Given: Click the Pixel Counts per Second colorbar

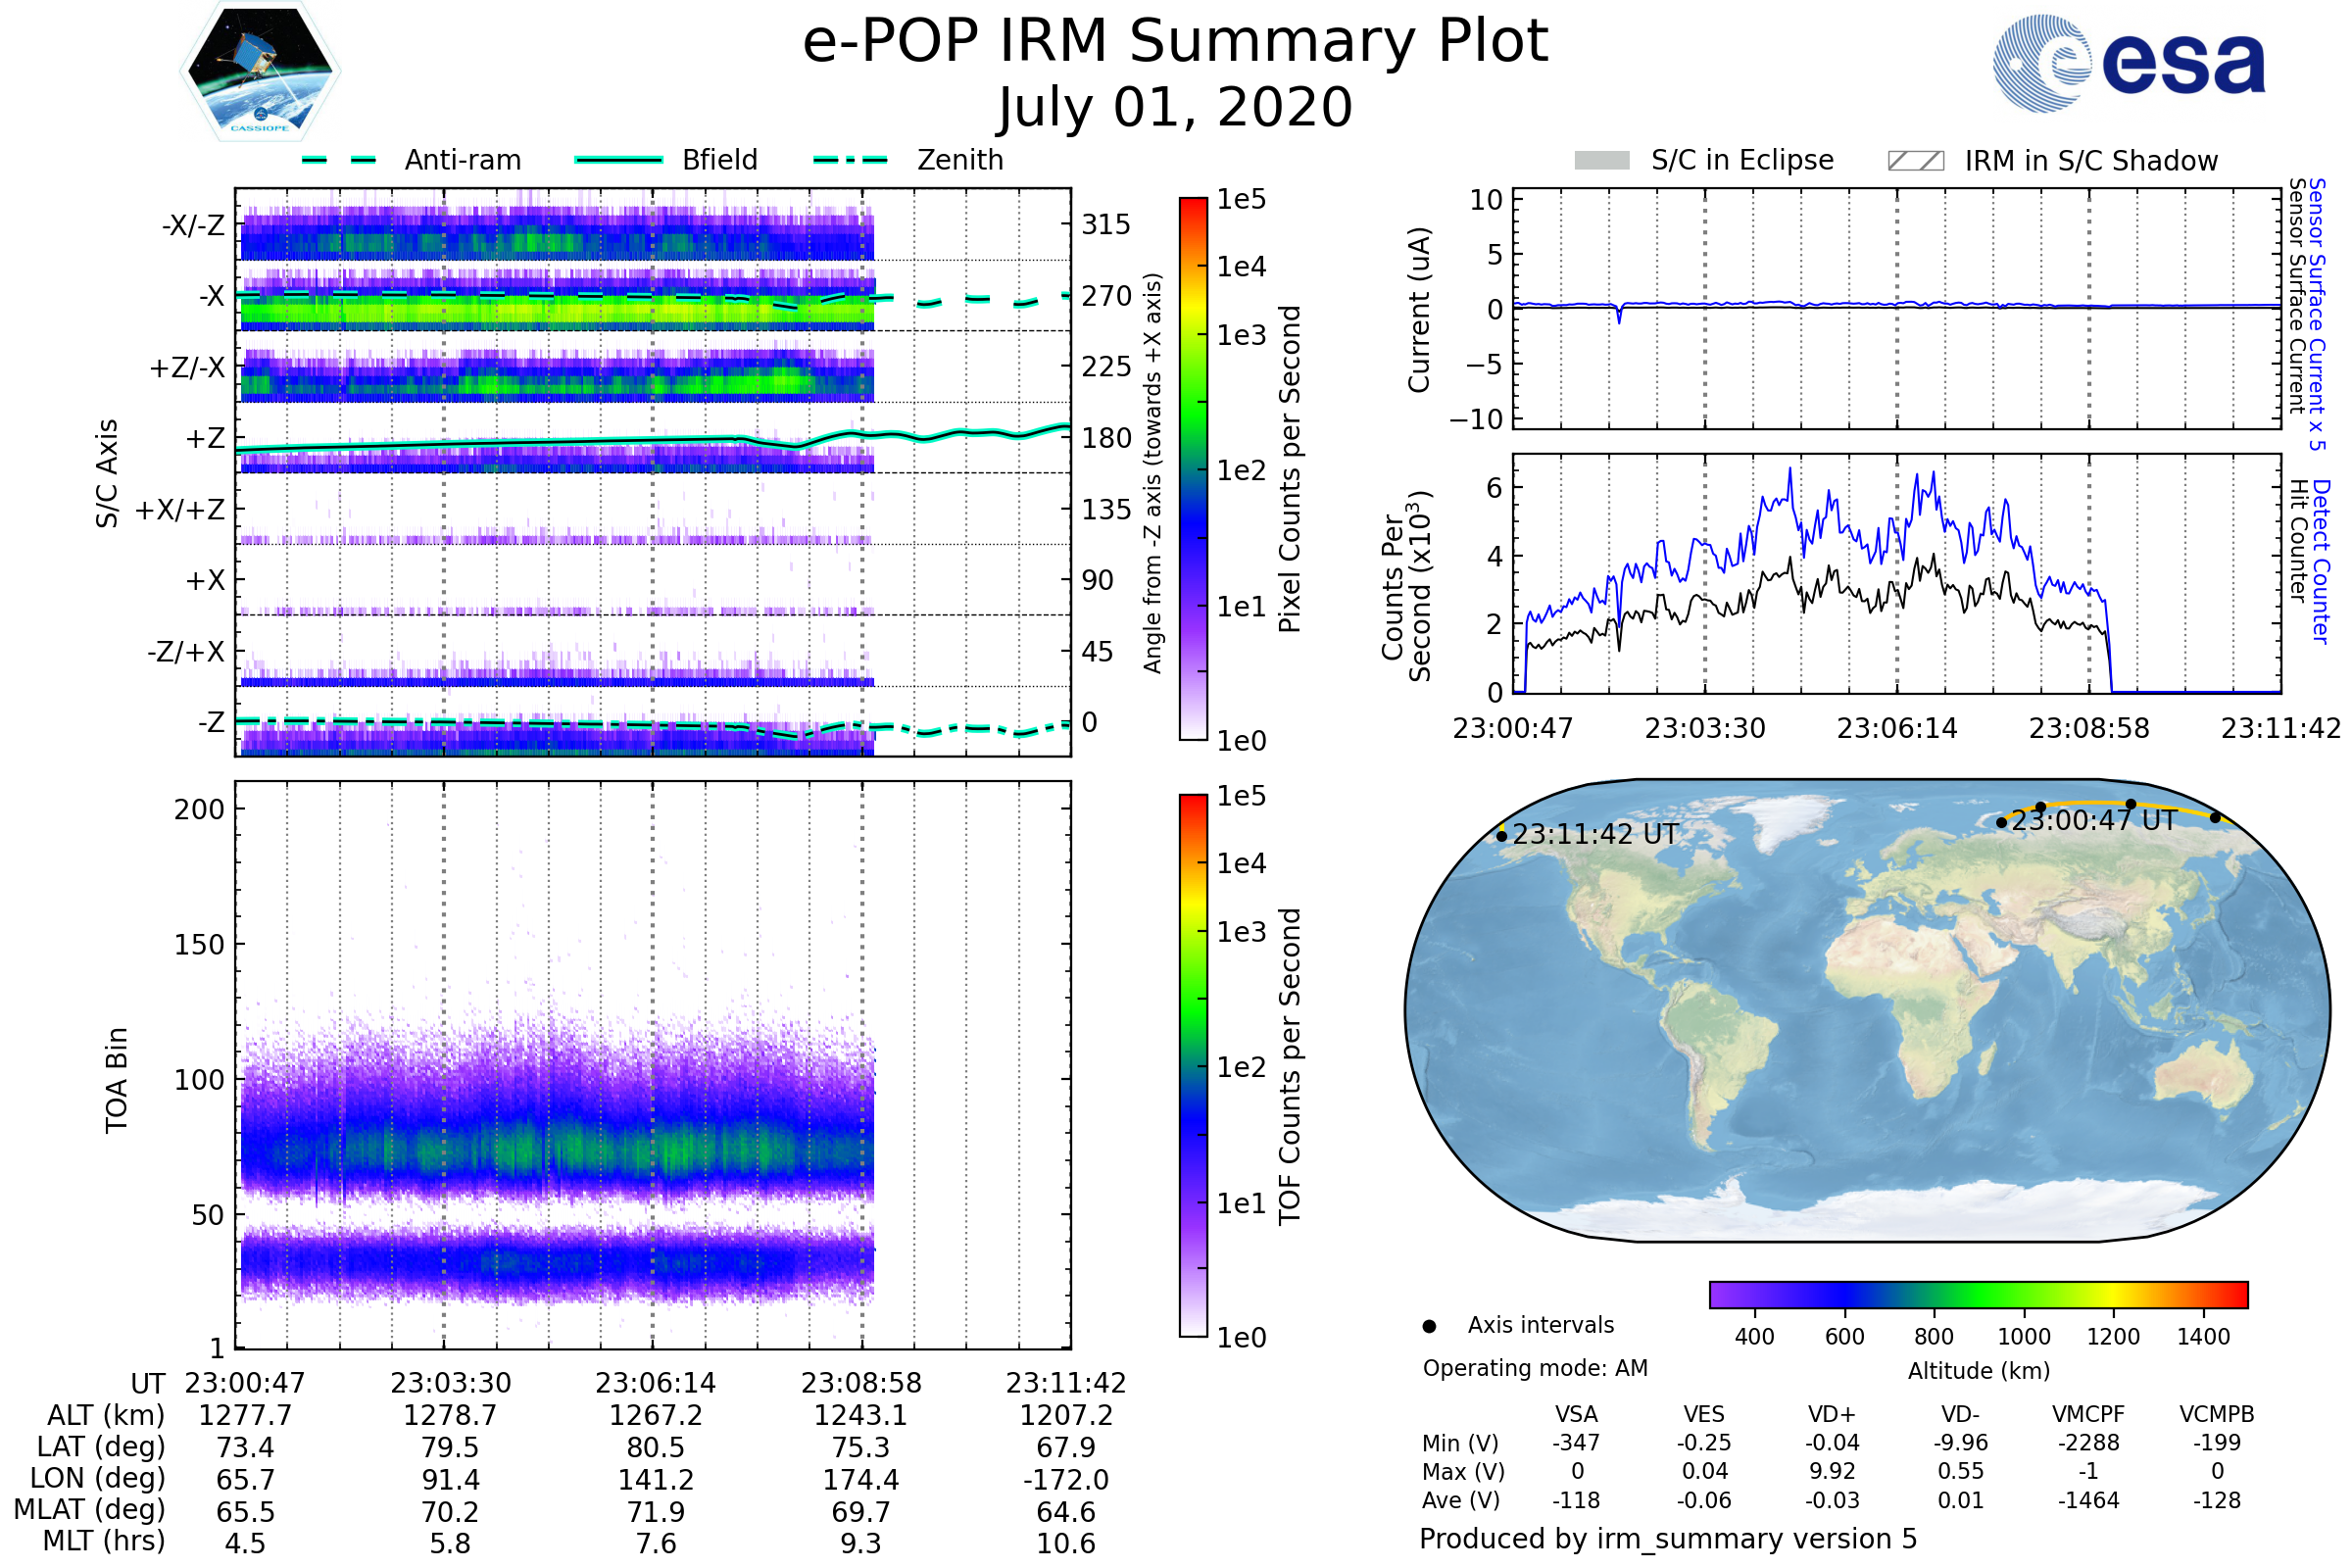Looking at the screenshot, I should (x=1193, y=470).
